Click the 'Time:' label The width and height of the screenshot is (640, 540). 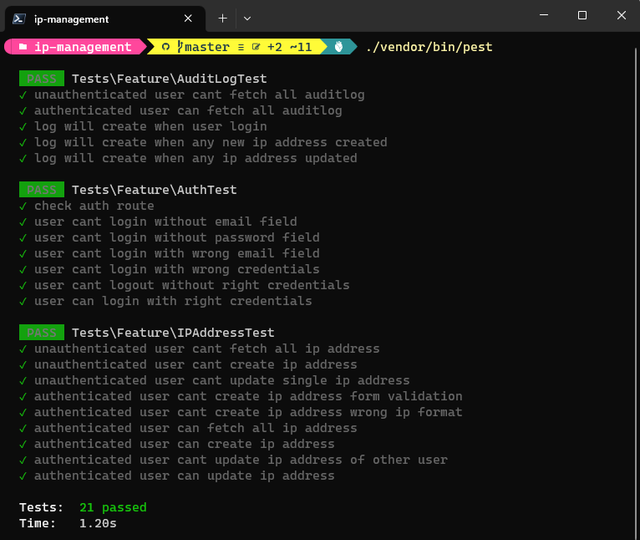38,523
